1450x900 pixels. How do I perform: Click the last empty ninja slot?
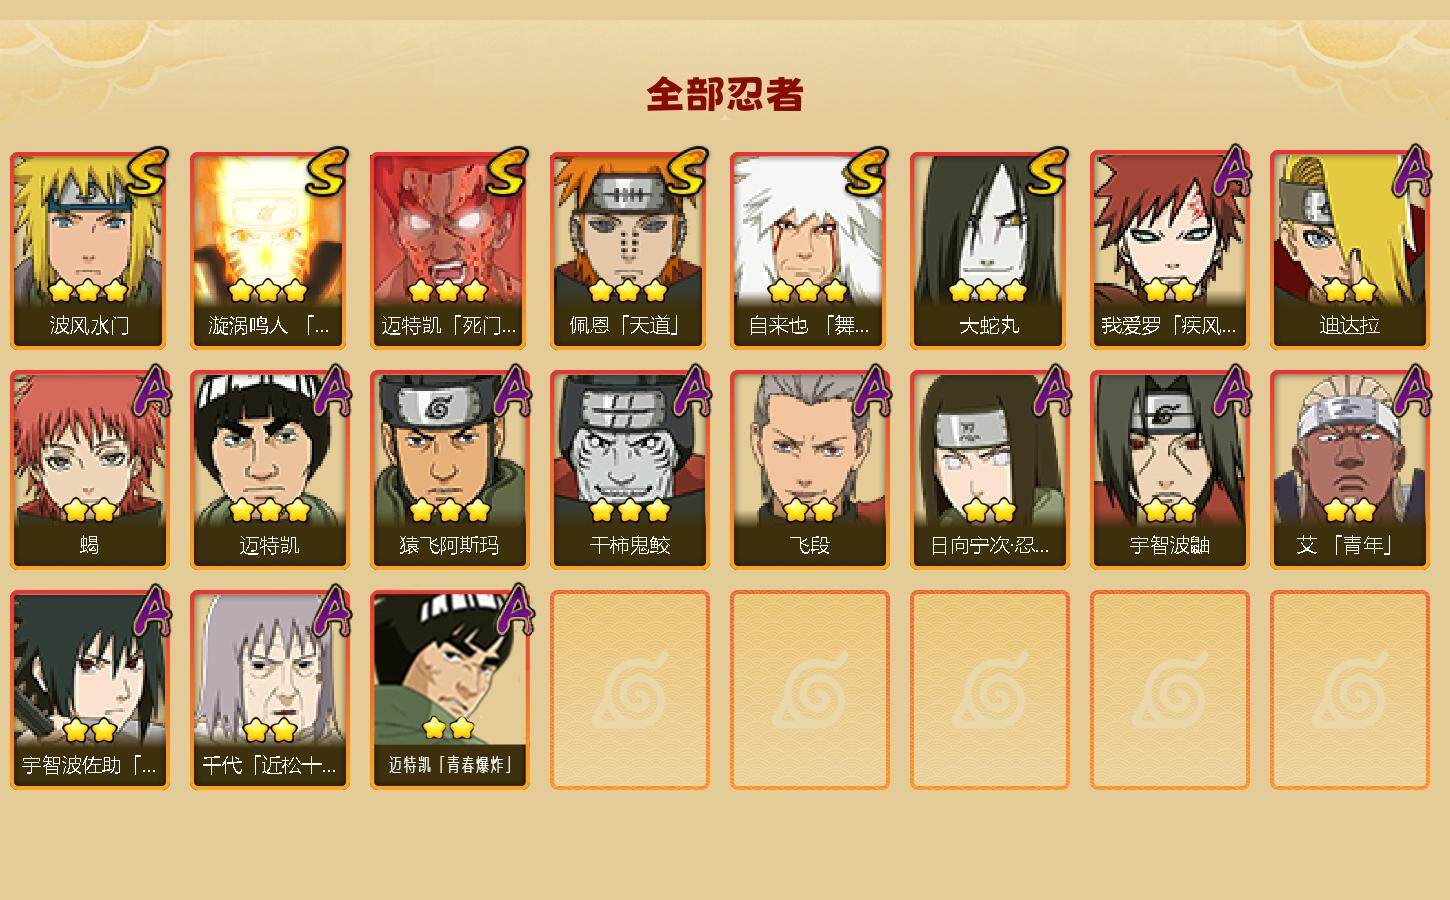click(1350, 690)
